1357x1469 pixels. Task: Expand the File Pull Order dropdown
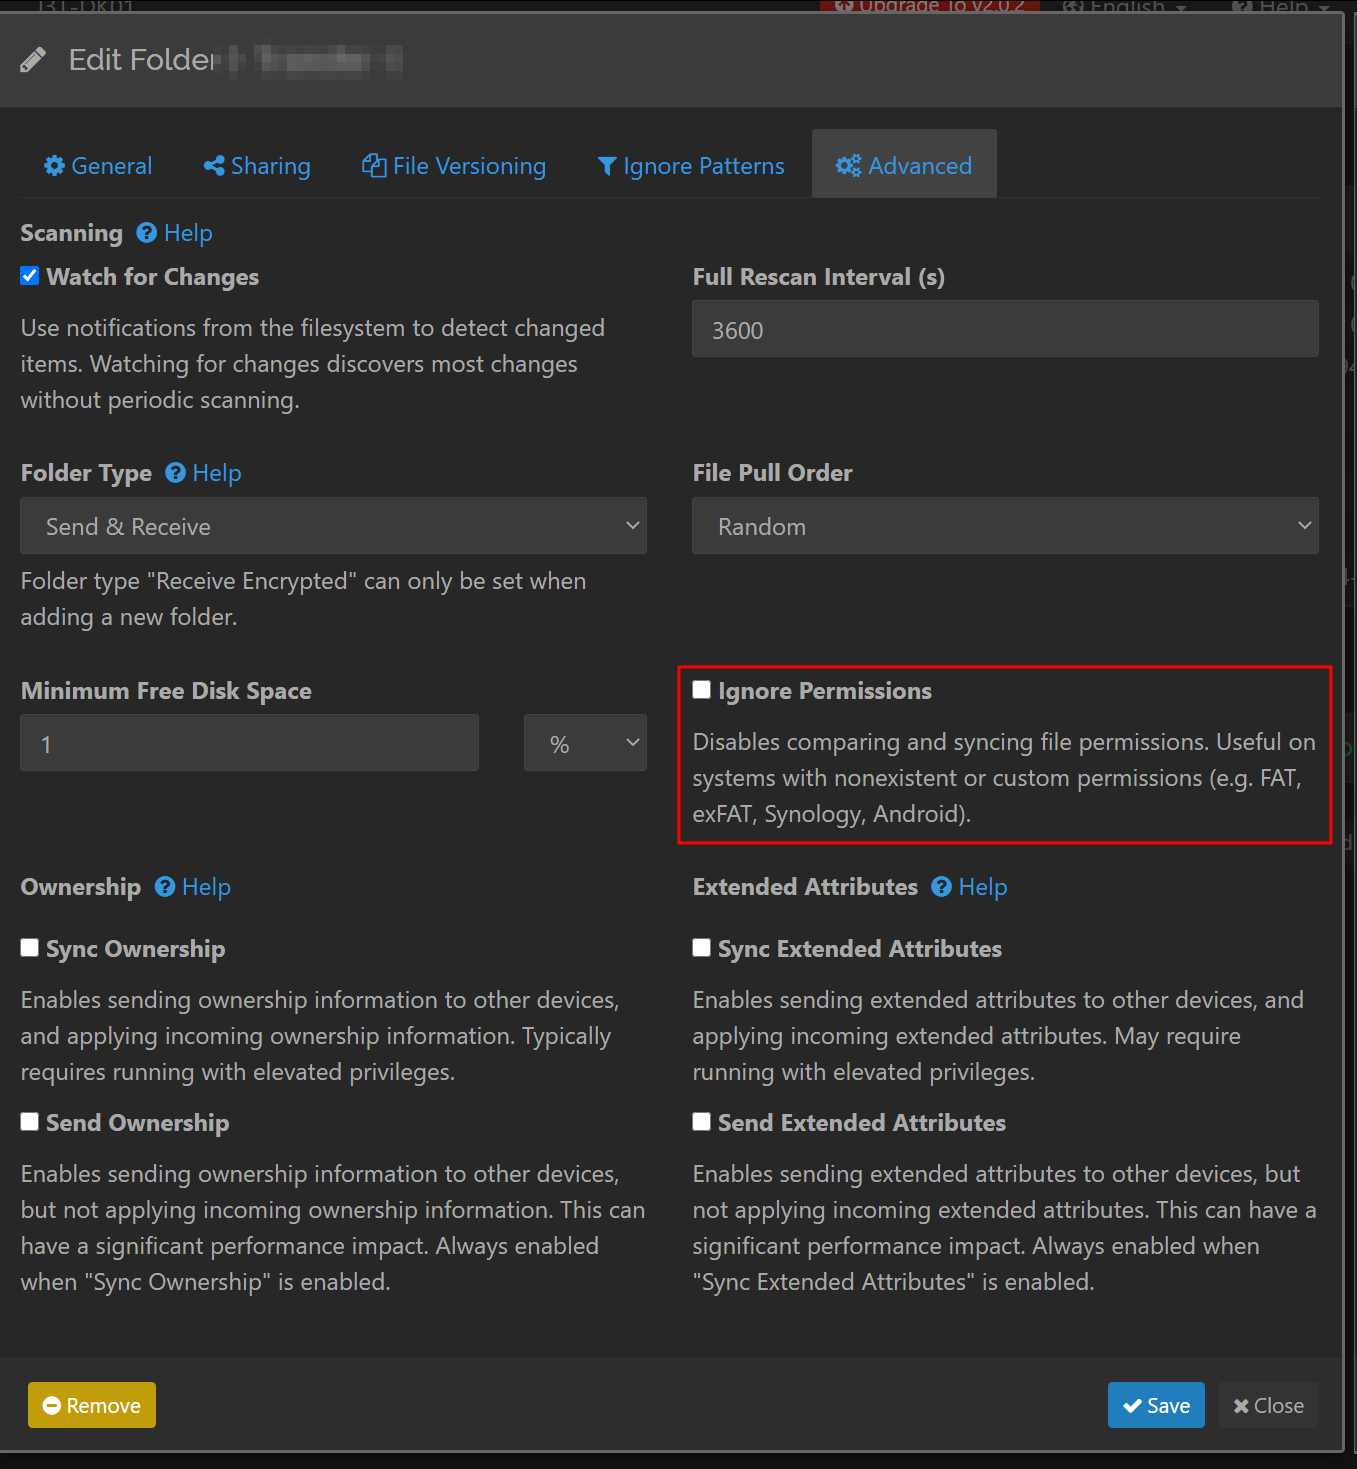pyautogui.click(x=1005, y=526)
